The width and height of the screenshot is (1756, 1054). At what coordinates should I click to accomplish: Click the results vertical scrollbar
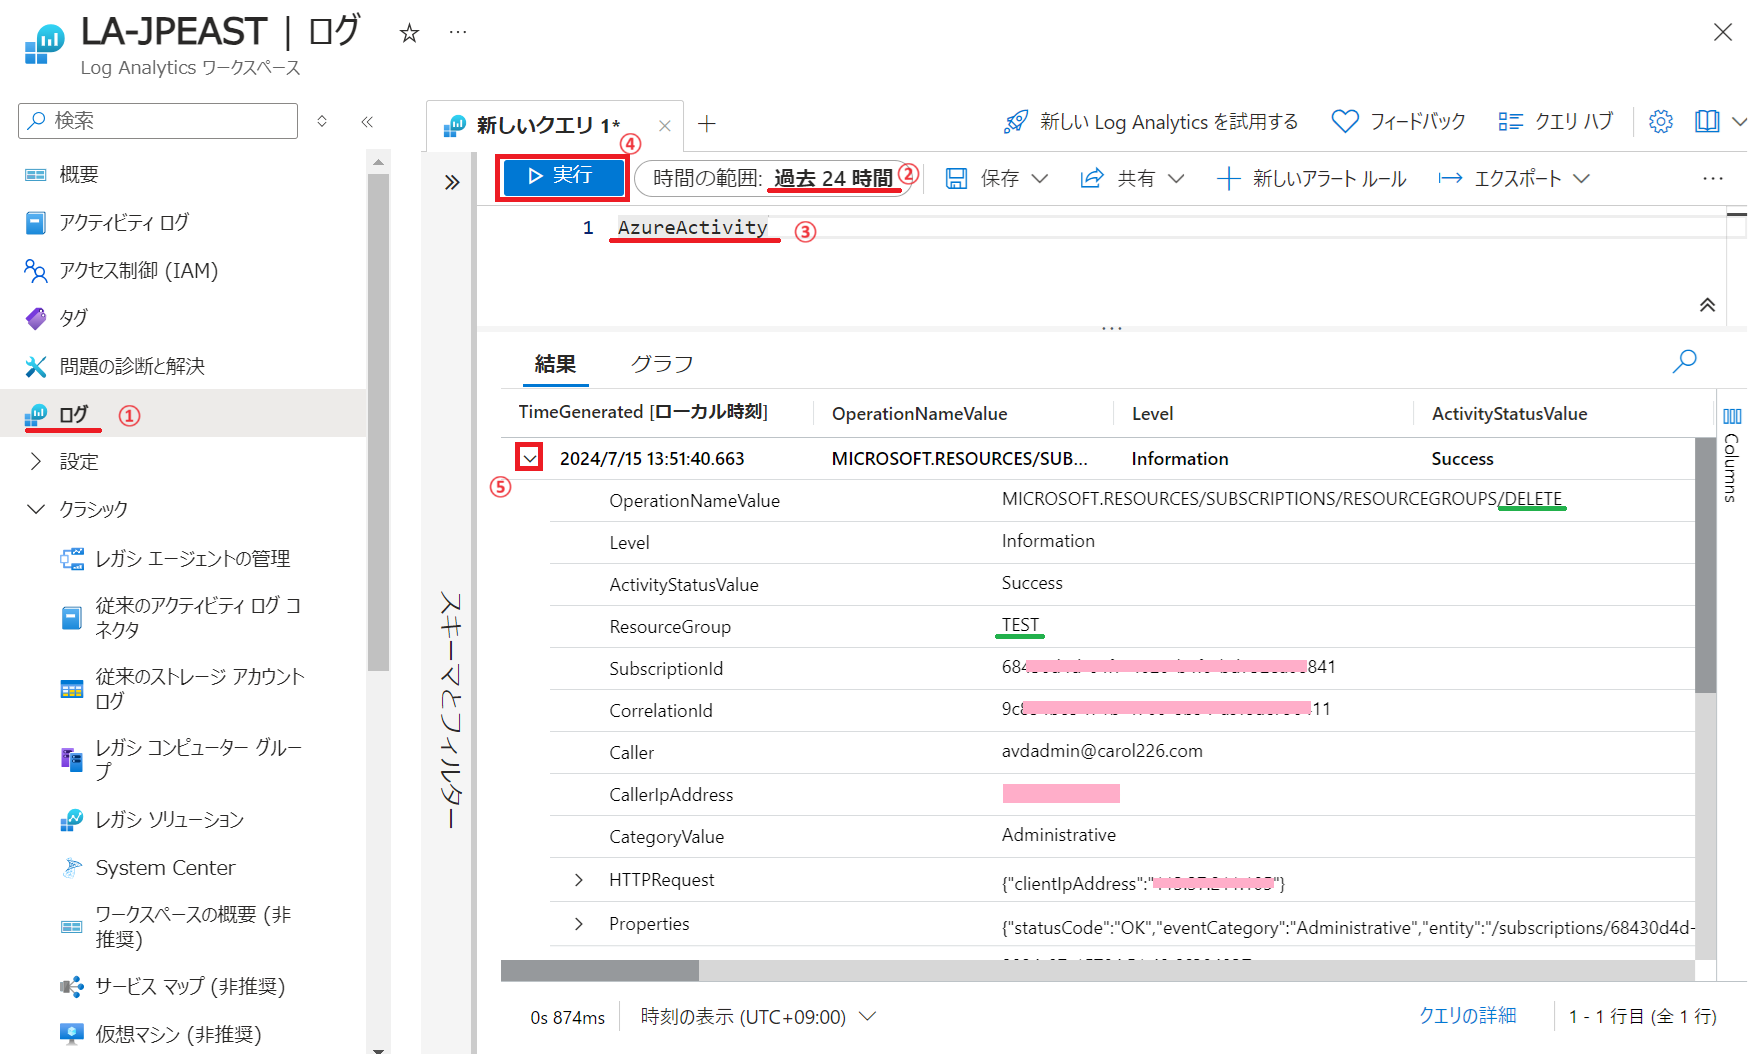tap(1706, 565)
